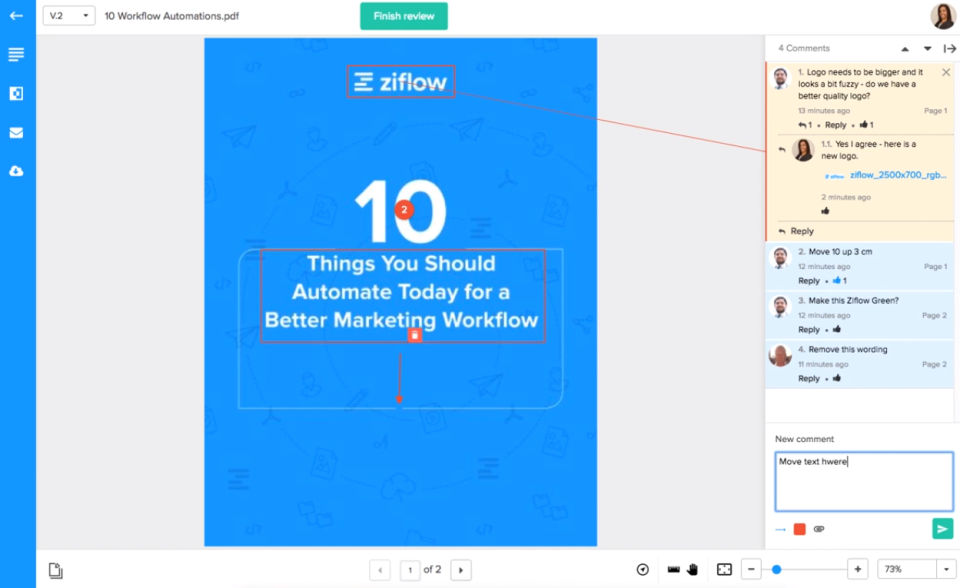The width and height of the screenshot is (960, 588).
Task: Click the page number field
Action: [410, 570]
